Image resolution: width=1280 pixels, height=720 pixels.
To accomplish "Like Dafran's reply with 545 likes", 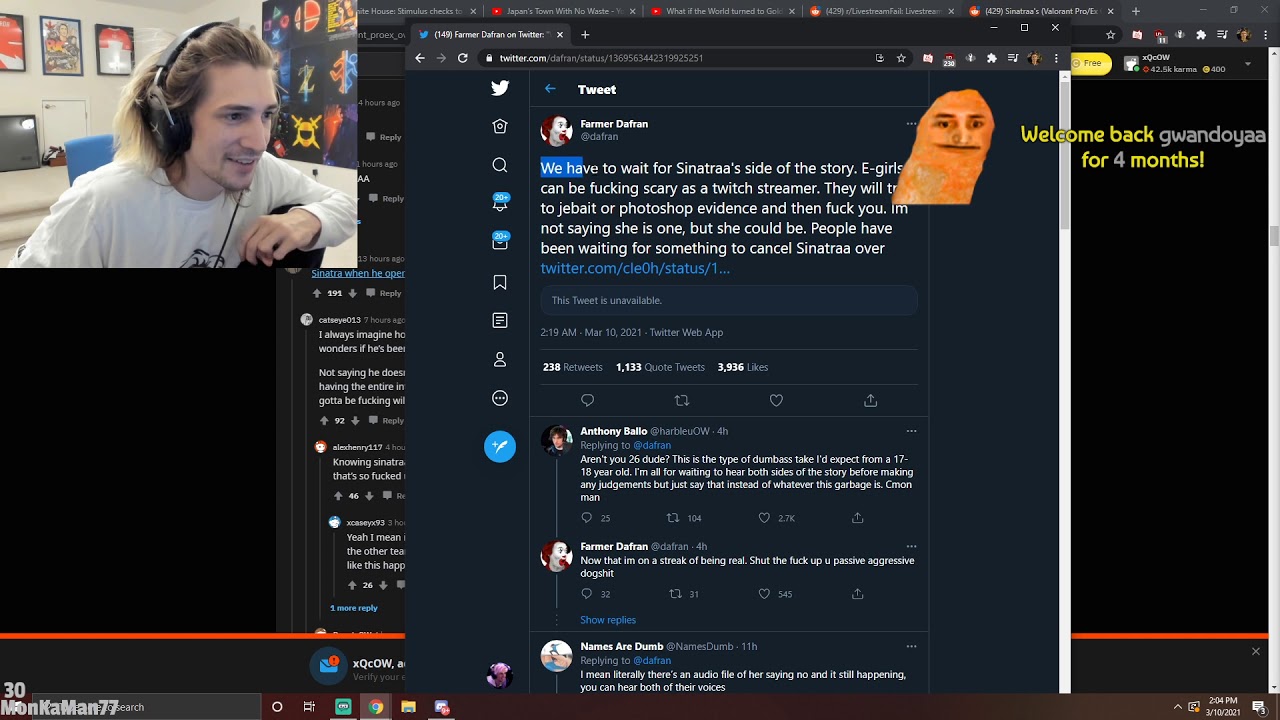I will coord(764,594).
